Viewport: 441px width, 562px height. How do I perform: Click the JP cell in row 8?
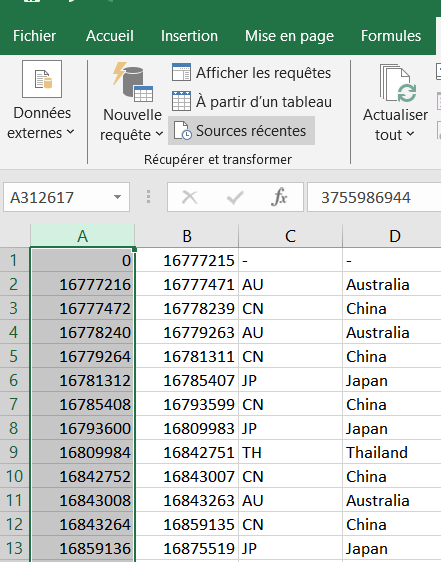290,428
